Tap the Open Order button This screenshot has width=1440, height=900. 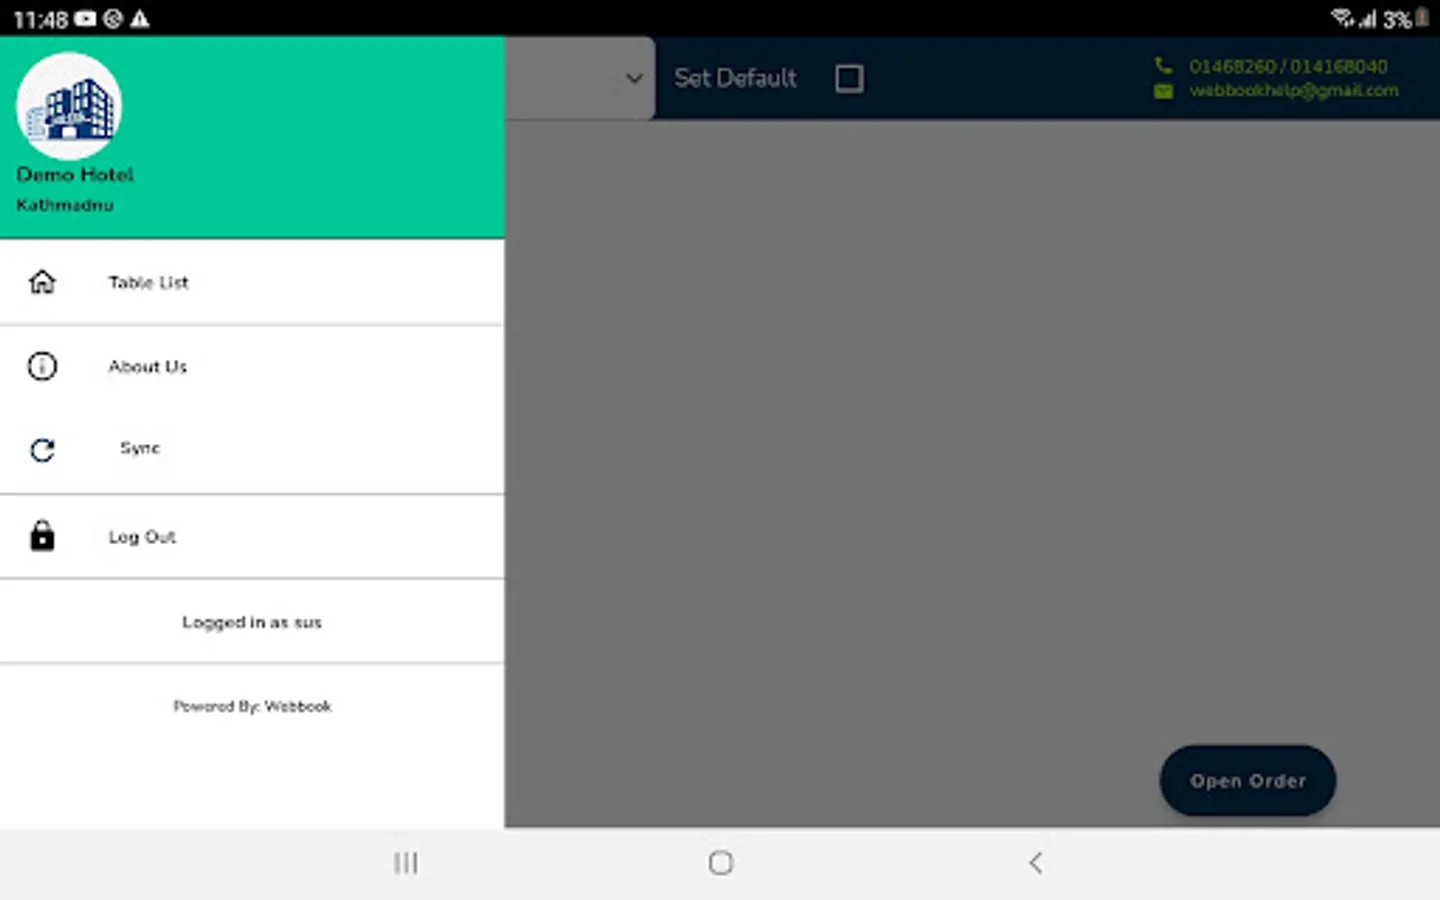point(1247,781)
